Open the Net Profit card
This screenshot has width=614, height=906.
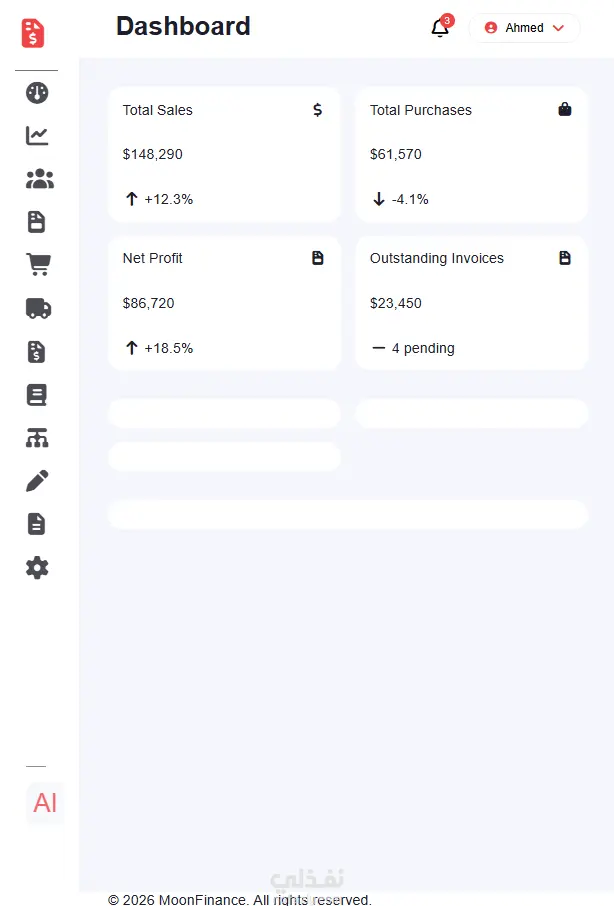(224, 303)
